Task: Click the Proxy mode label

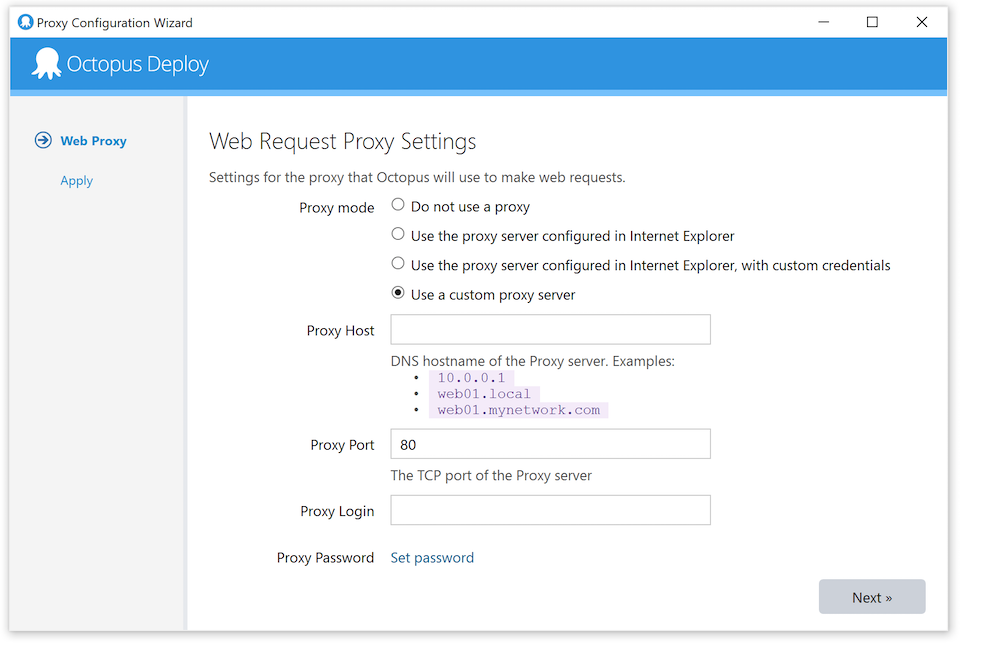Action: click(337, 208)
